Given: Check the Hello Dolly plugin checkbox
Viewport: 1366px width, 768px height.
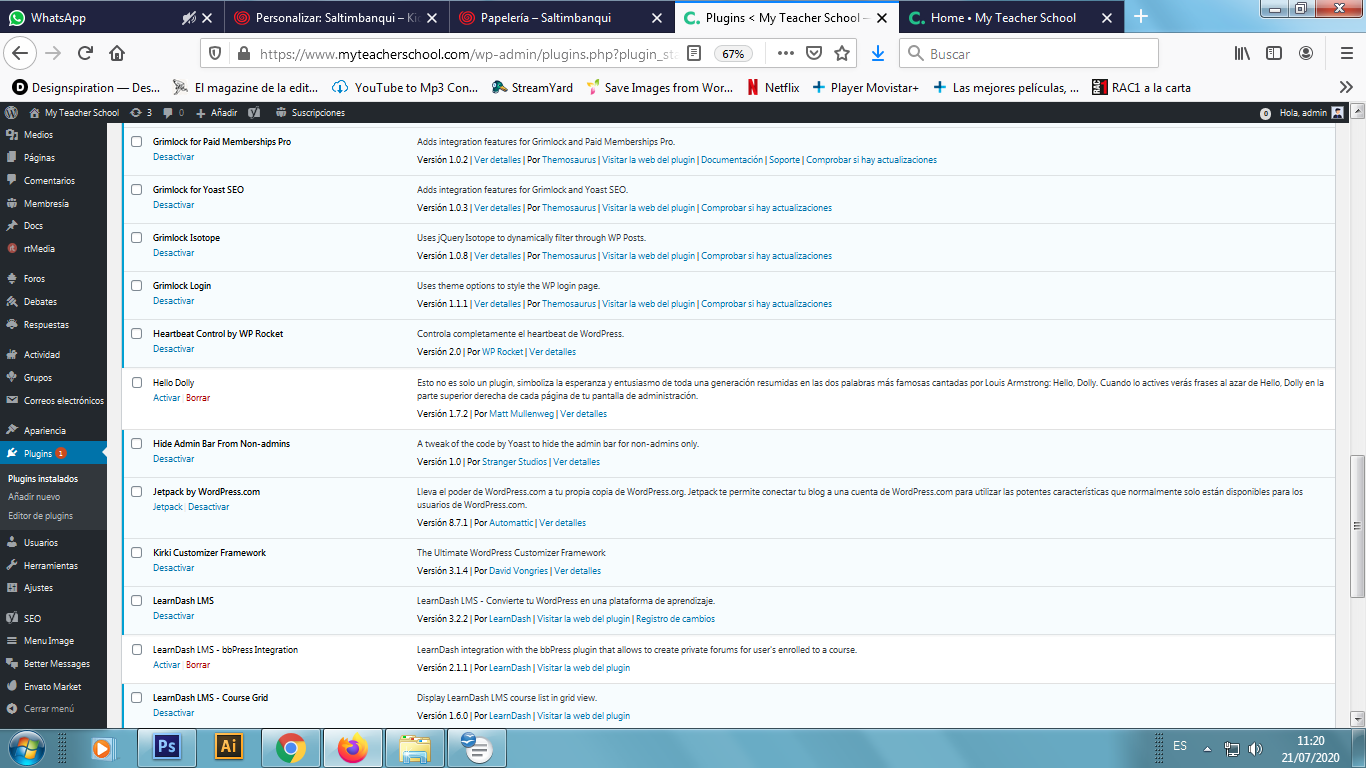Looking at the screenshot, I should point(137,383).
